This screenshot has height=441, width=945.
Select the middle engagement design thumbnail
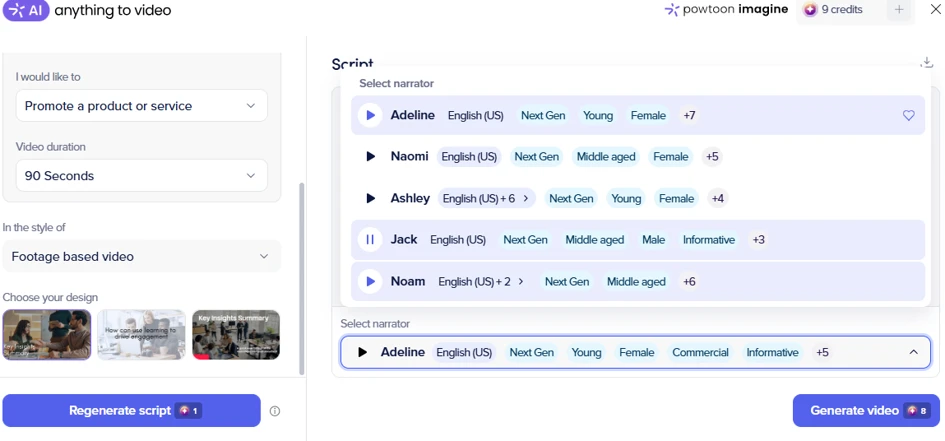(141, 335)
